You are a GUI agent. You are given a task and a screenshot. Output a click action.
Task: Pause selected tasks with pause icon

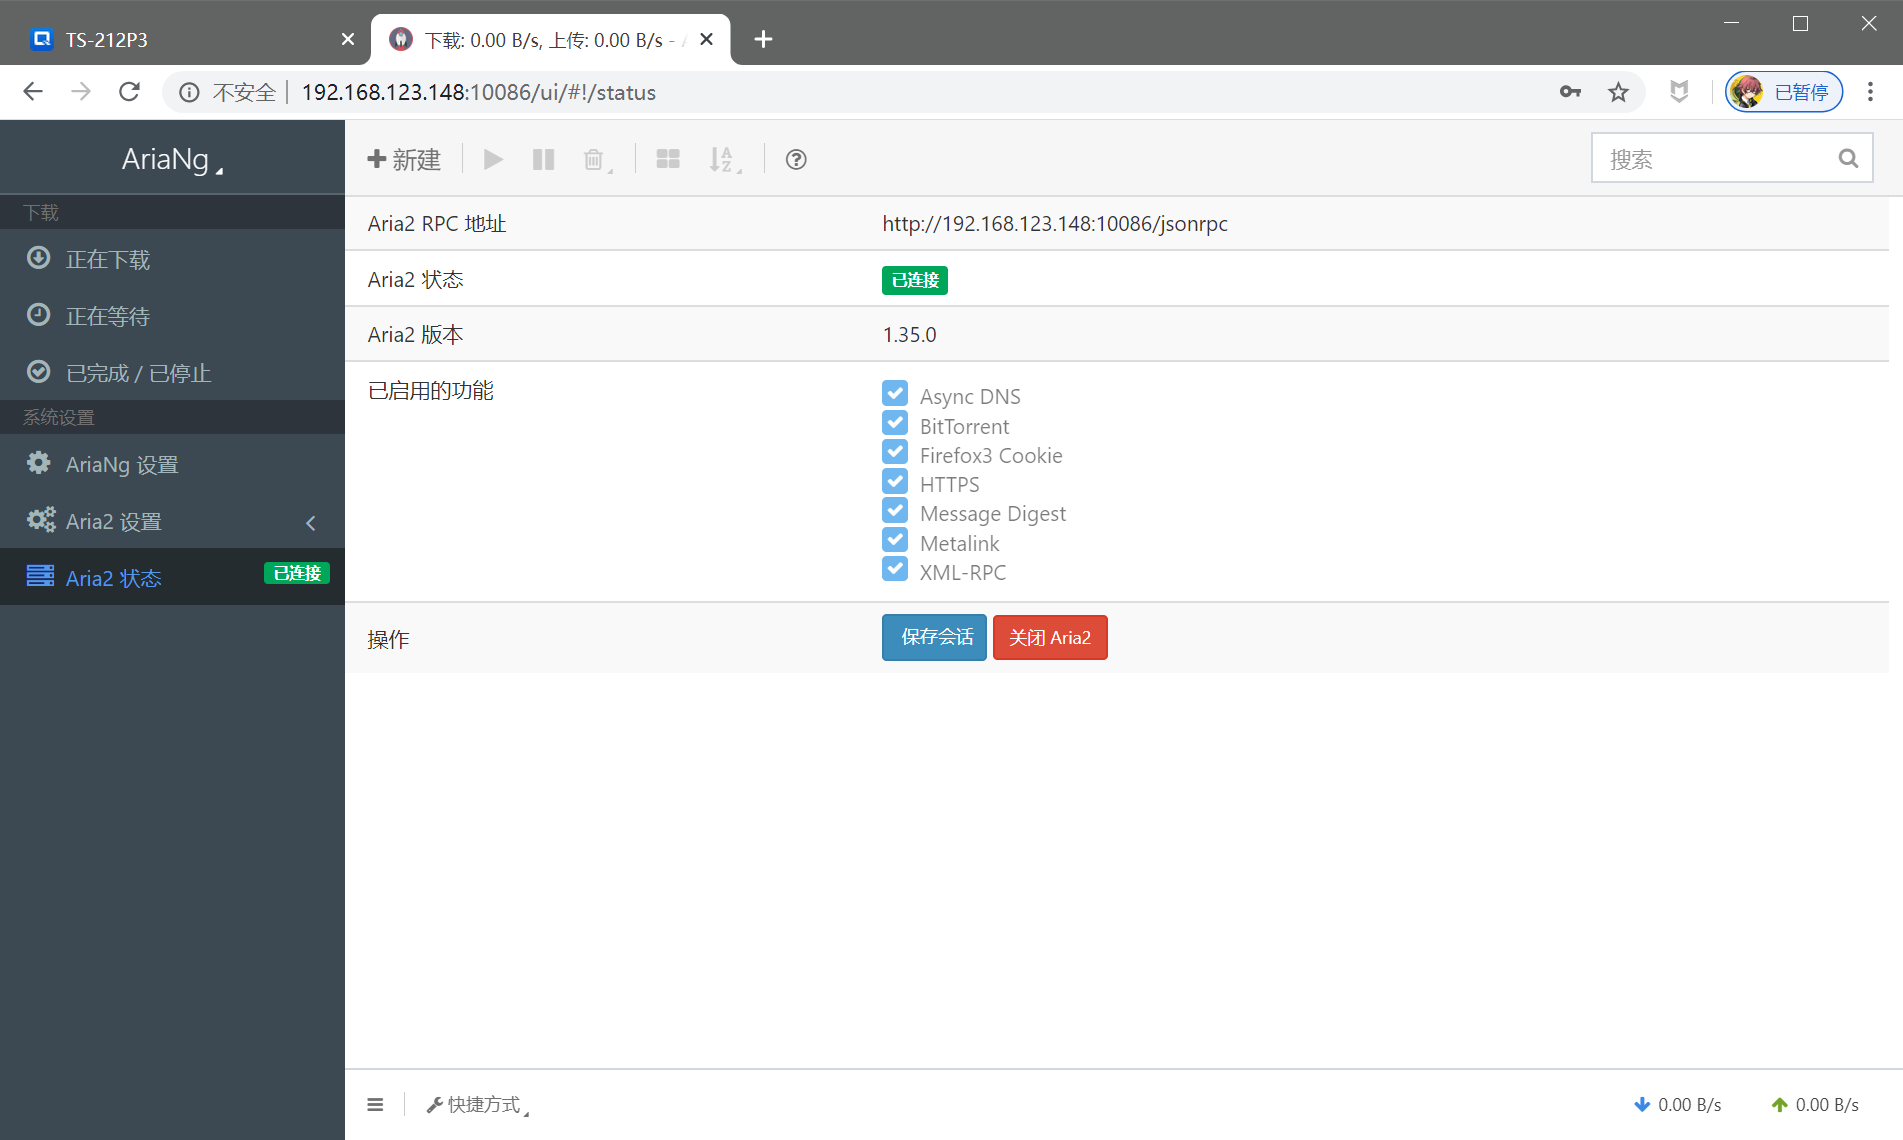point(543,159)
